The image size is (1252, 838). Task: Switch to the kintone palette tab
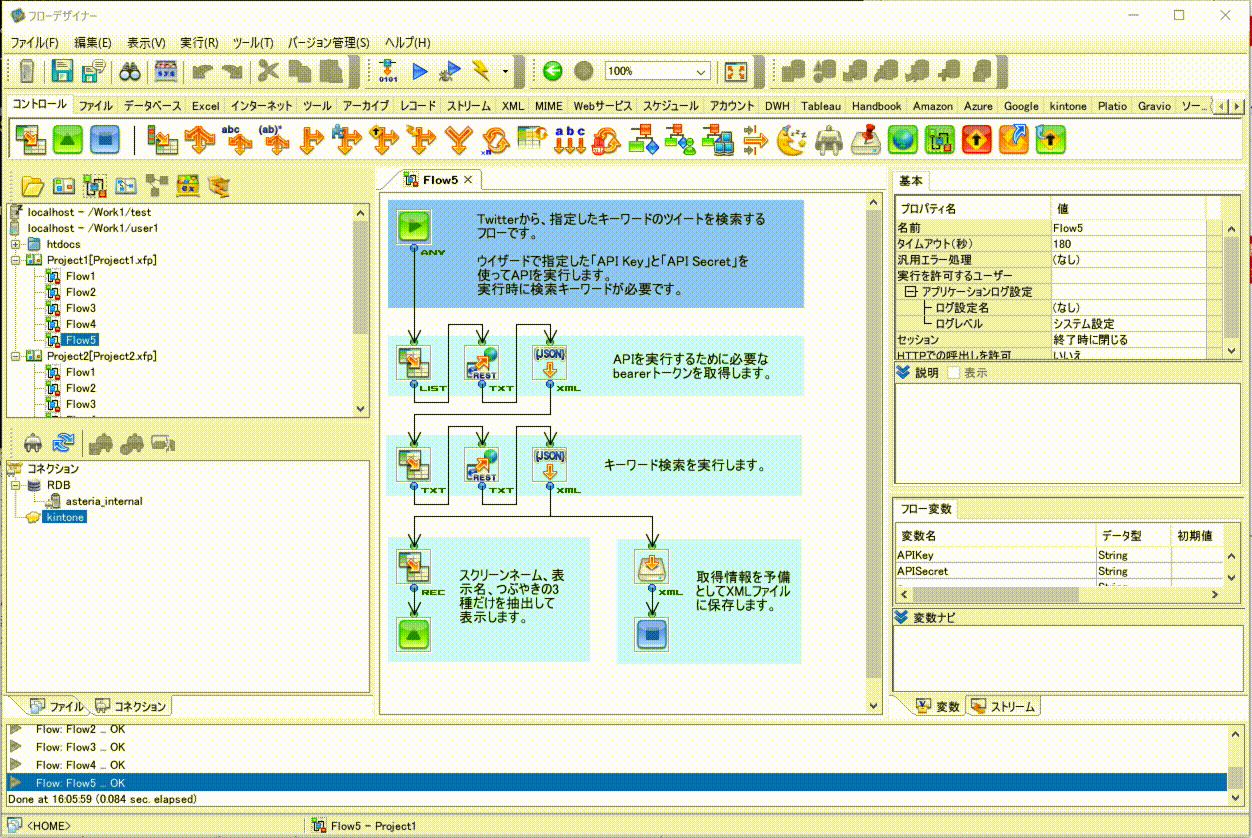coord(1068,105)
